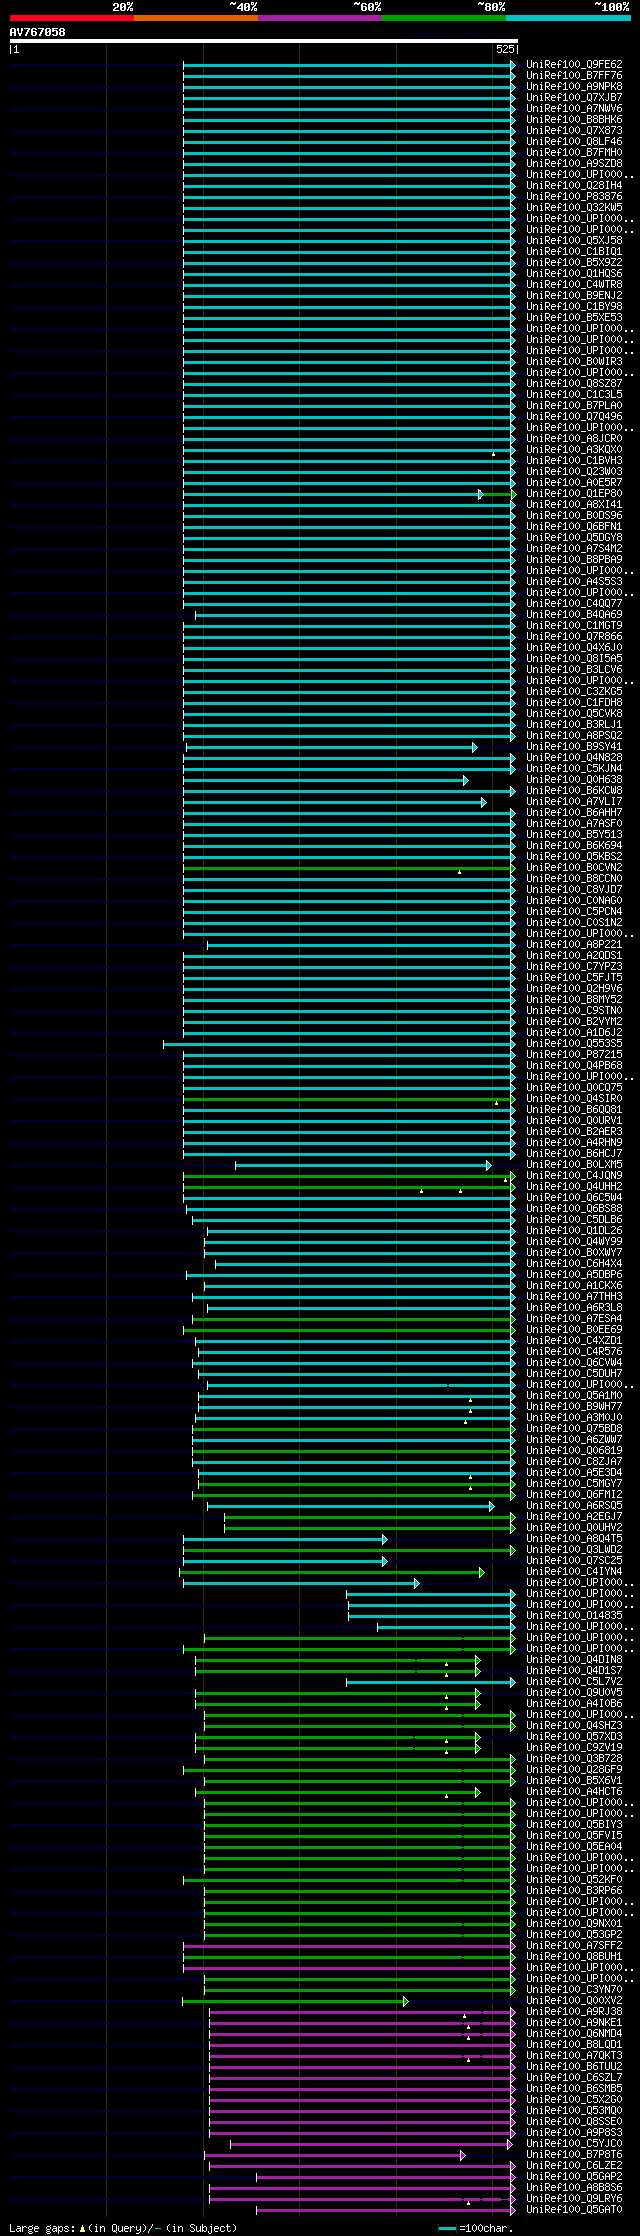Select the UniRef100_Q7X873 label
640x2236 pixels.
coord(574,131)
